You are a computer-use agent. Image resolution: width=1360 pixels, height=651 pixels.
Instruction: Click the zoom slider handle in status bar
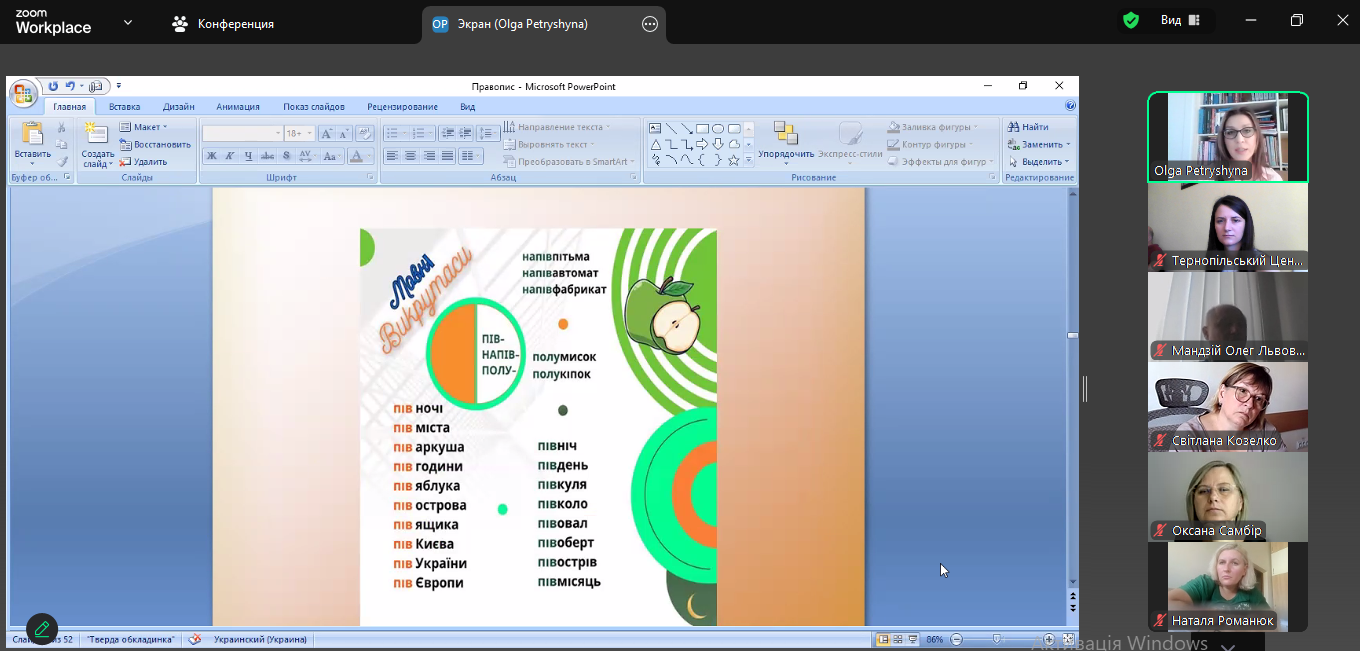(x=997, y=639)
